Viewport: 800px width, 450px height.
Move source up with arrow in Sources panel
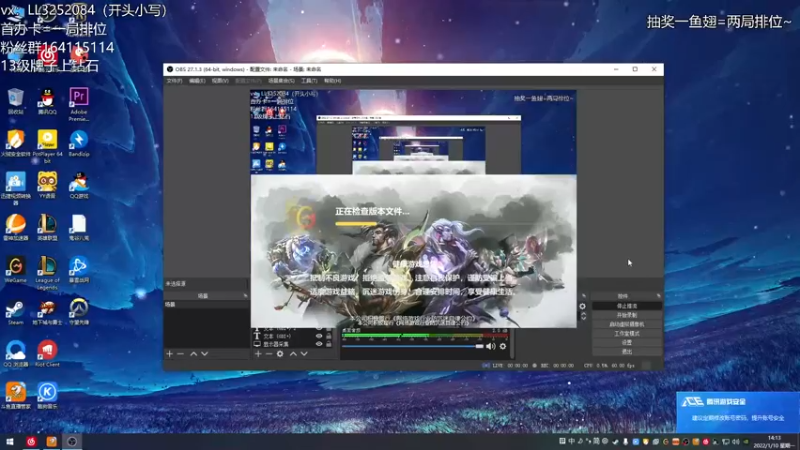click(x=293, y=354)
